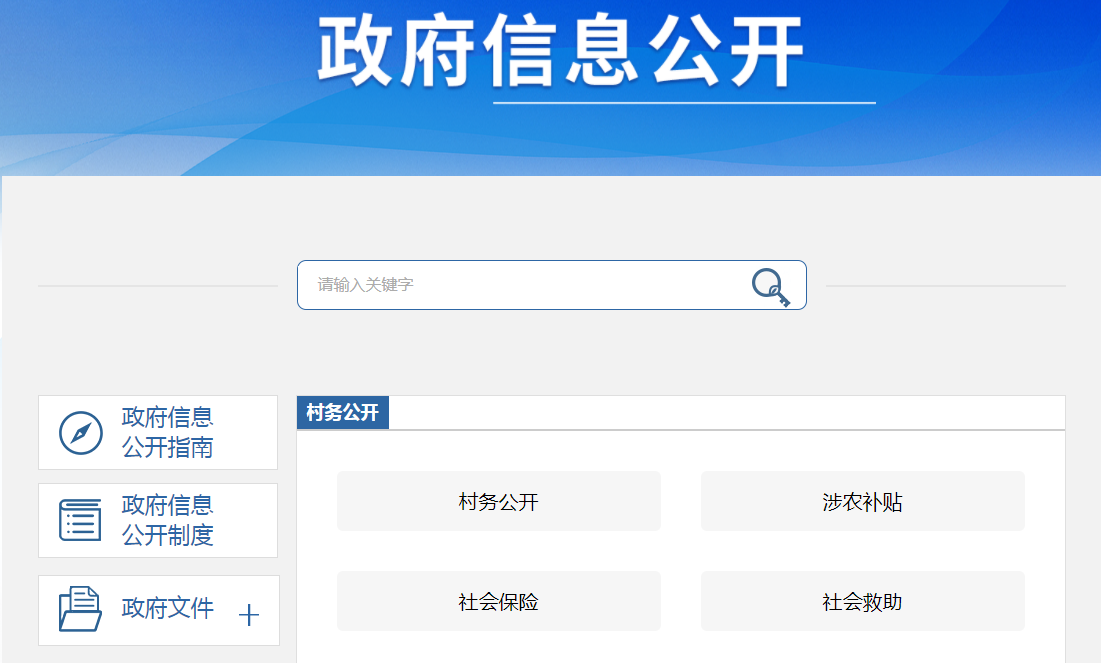1101x663 pixels.
Task: Click the white underline below the header title
Action: click(684, 102)
